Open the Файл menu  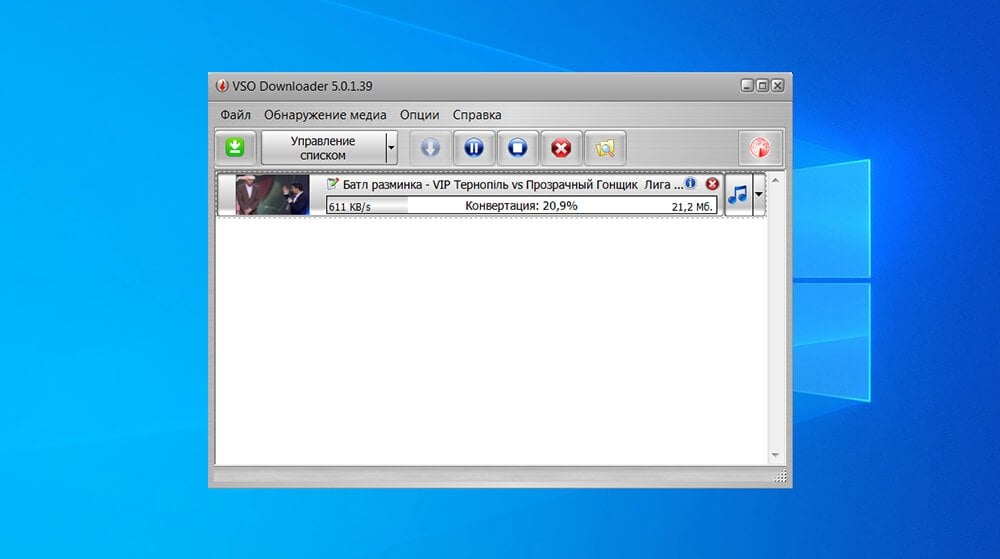[235, 115]
